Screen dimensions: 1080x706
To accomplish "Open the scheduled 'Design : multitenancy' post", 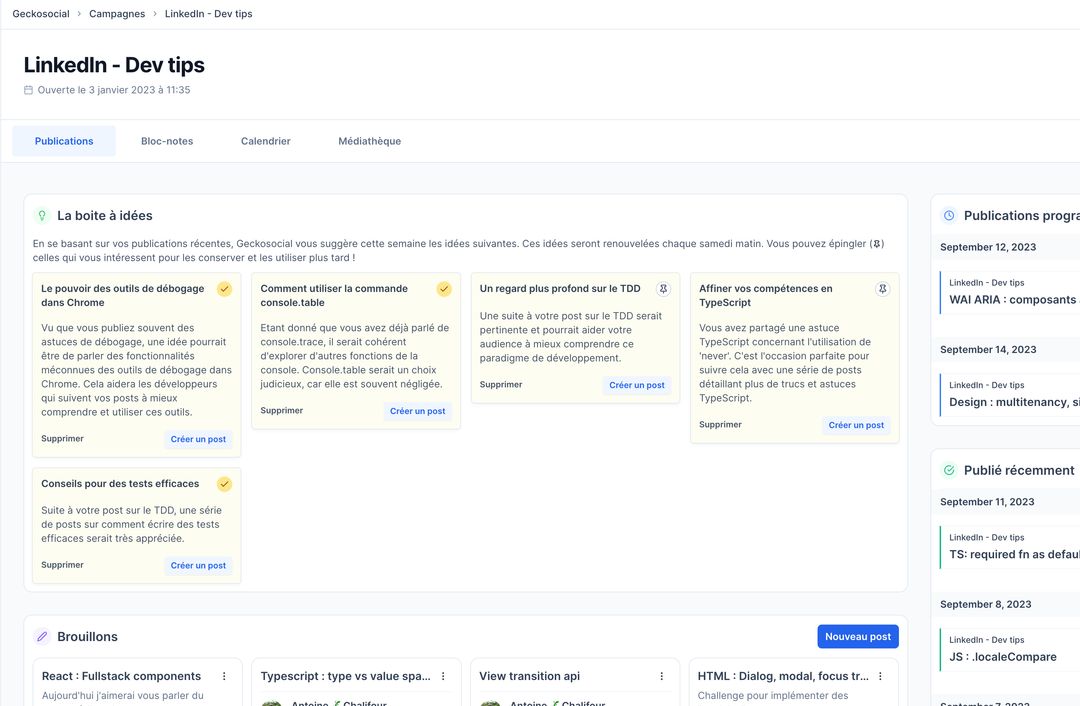I will [x=1010, y=395].
